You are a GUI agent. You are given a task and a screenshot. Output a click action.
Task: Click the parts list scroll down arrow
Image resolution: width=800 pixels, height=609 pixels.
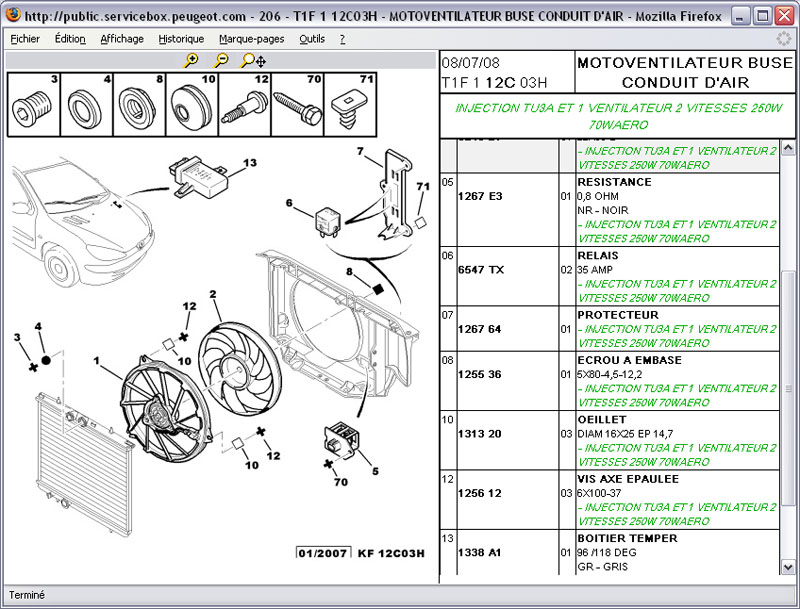click(x=788, y=566)
